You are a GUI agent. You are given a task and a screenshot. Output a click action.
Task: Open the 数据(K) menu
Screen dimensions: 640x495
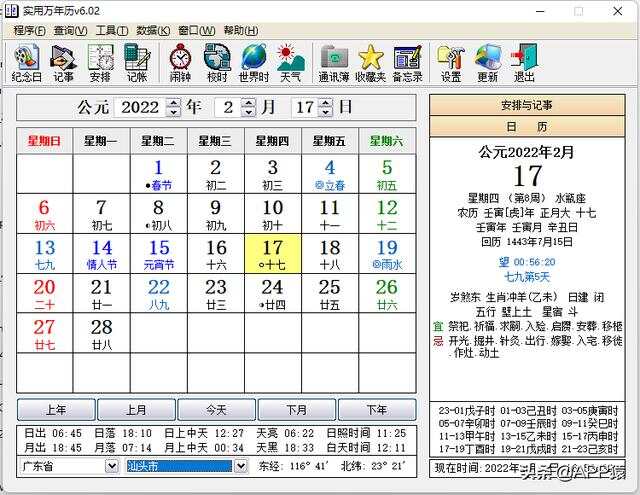coord(153,31)
